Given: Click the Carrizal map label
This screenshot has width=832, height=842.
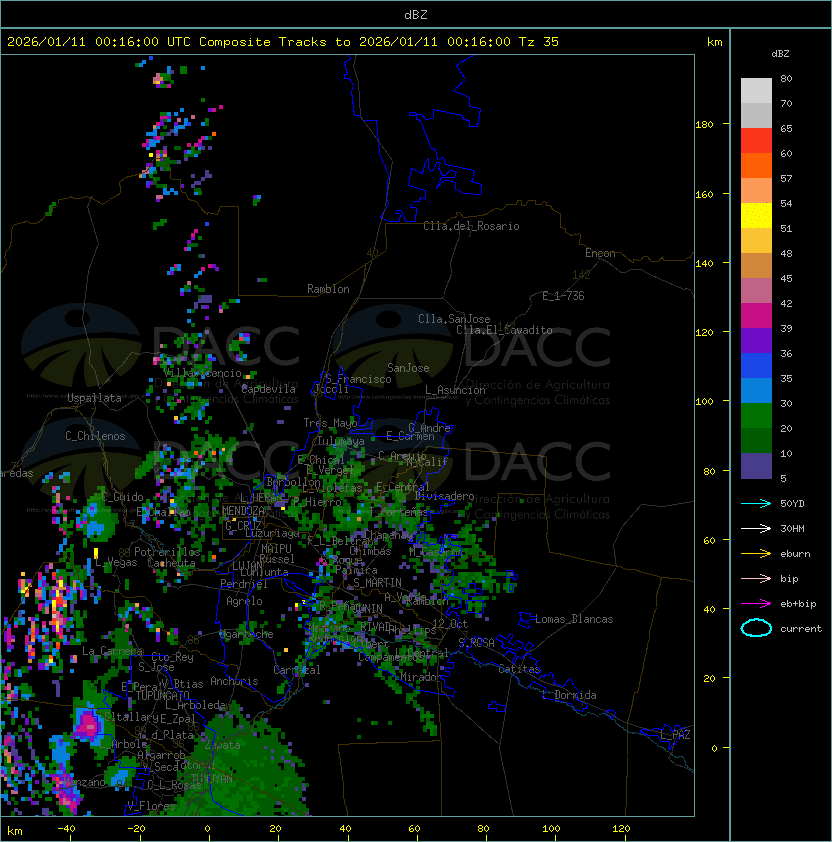Looking at the screenshot, I should (x=297, y=670).
